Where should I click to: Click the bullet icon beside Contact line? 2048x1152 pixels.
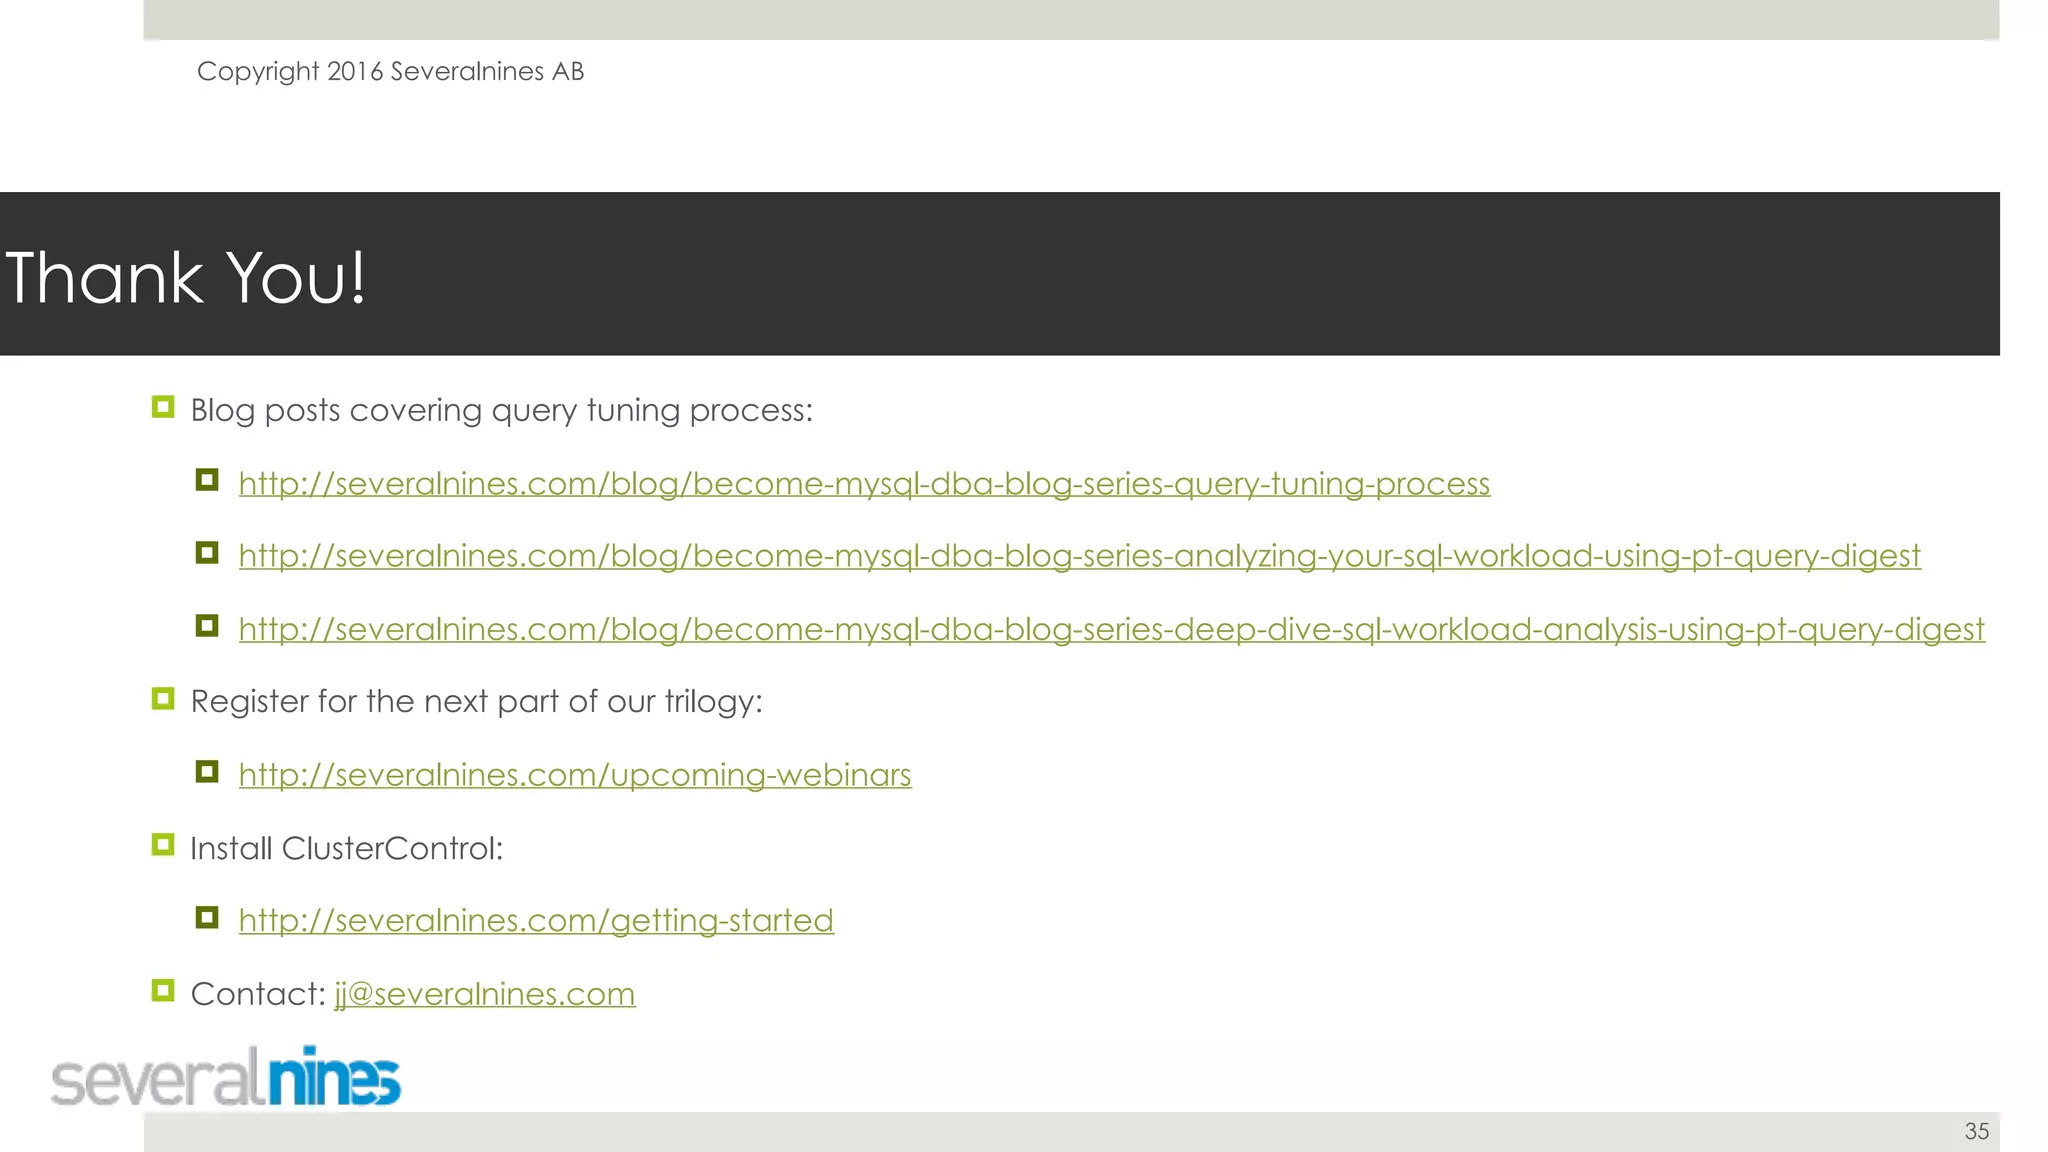point(163,990)
